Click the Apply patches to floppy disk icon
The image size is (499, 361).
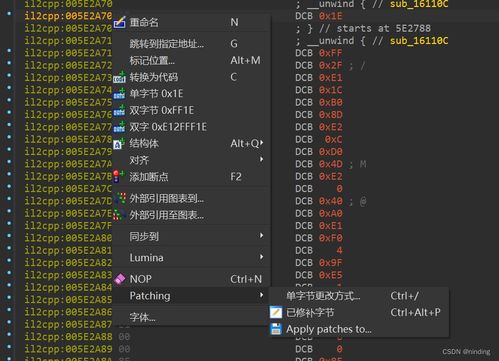276,329
